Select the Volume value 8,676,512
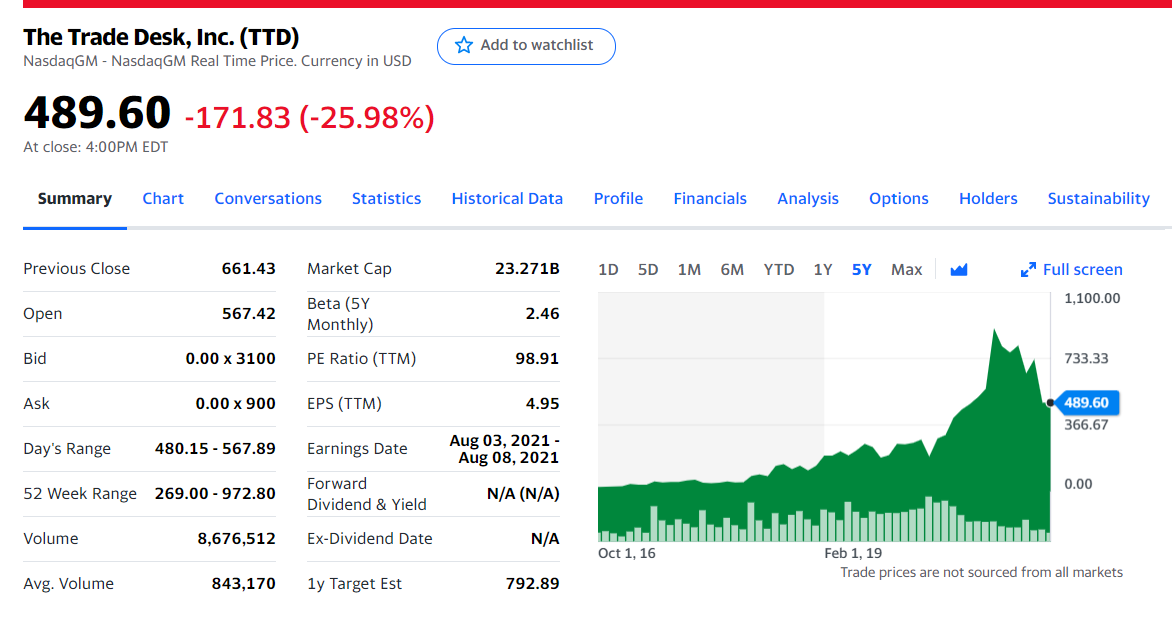Screen dimensions: 1172x639 click(236, 539)
